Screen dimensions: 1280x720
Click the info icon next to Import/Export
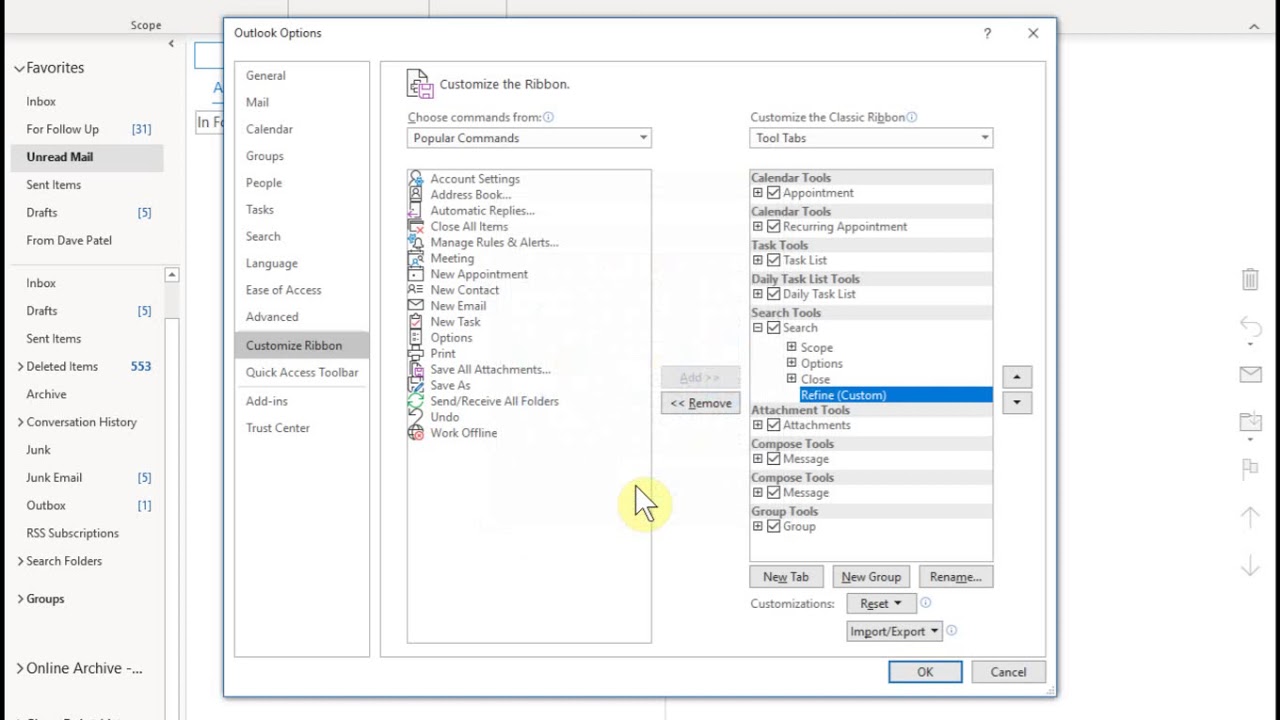pyautogui.click(x=952, y=631)
